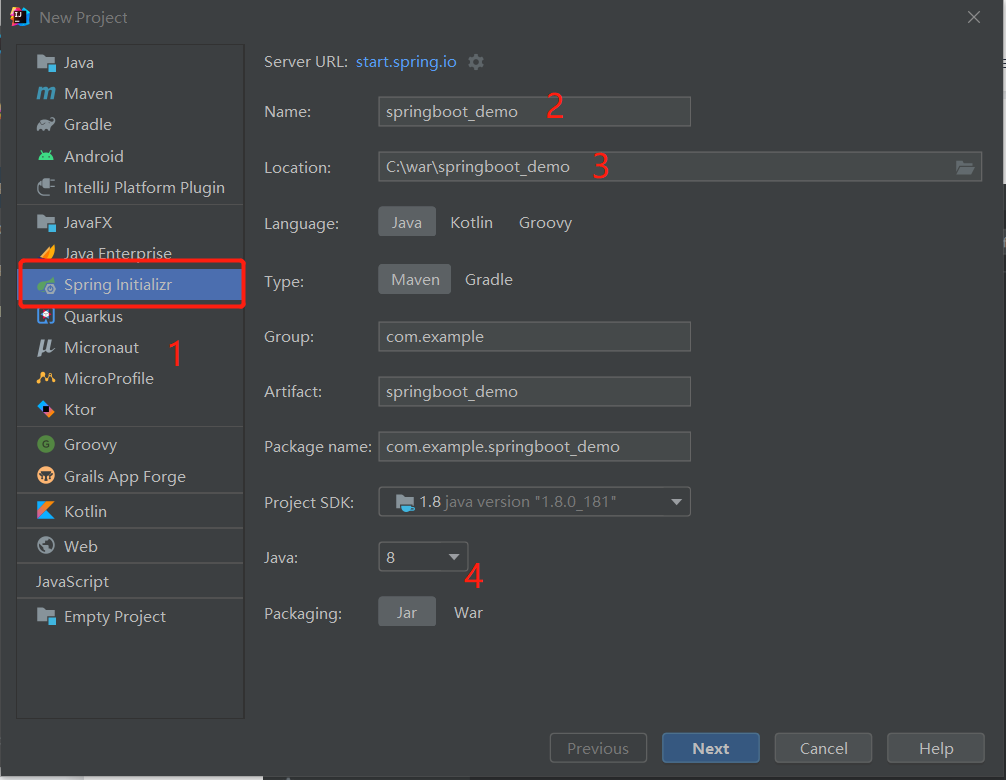Viewport: 1006px width, 780px height.
Task: Select the Java project type icon
Action: click(x=46, y=62)
